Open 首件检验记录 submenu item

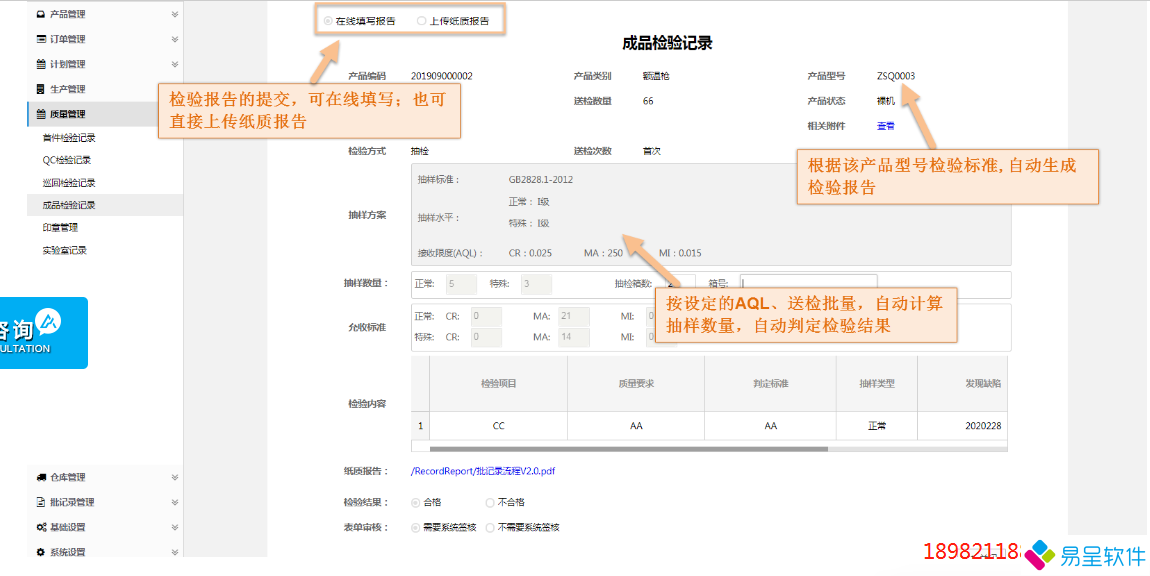(x=69, y=138)
